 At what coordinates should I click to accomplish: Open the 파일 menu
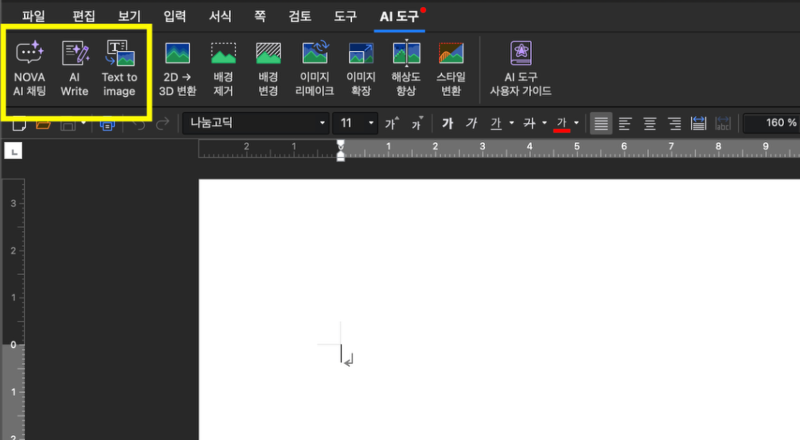pyautogui.click(x=33, y=16)
